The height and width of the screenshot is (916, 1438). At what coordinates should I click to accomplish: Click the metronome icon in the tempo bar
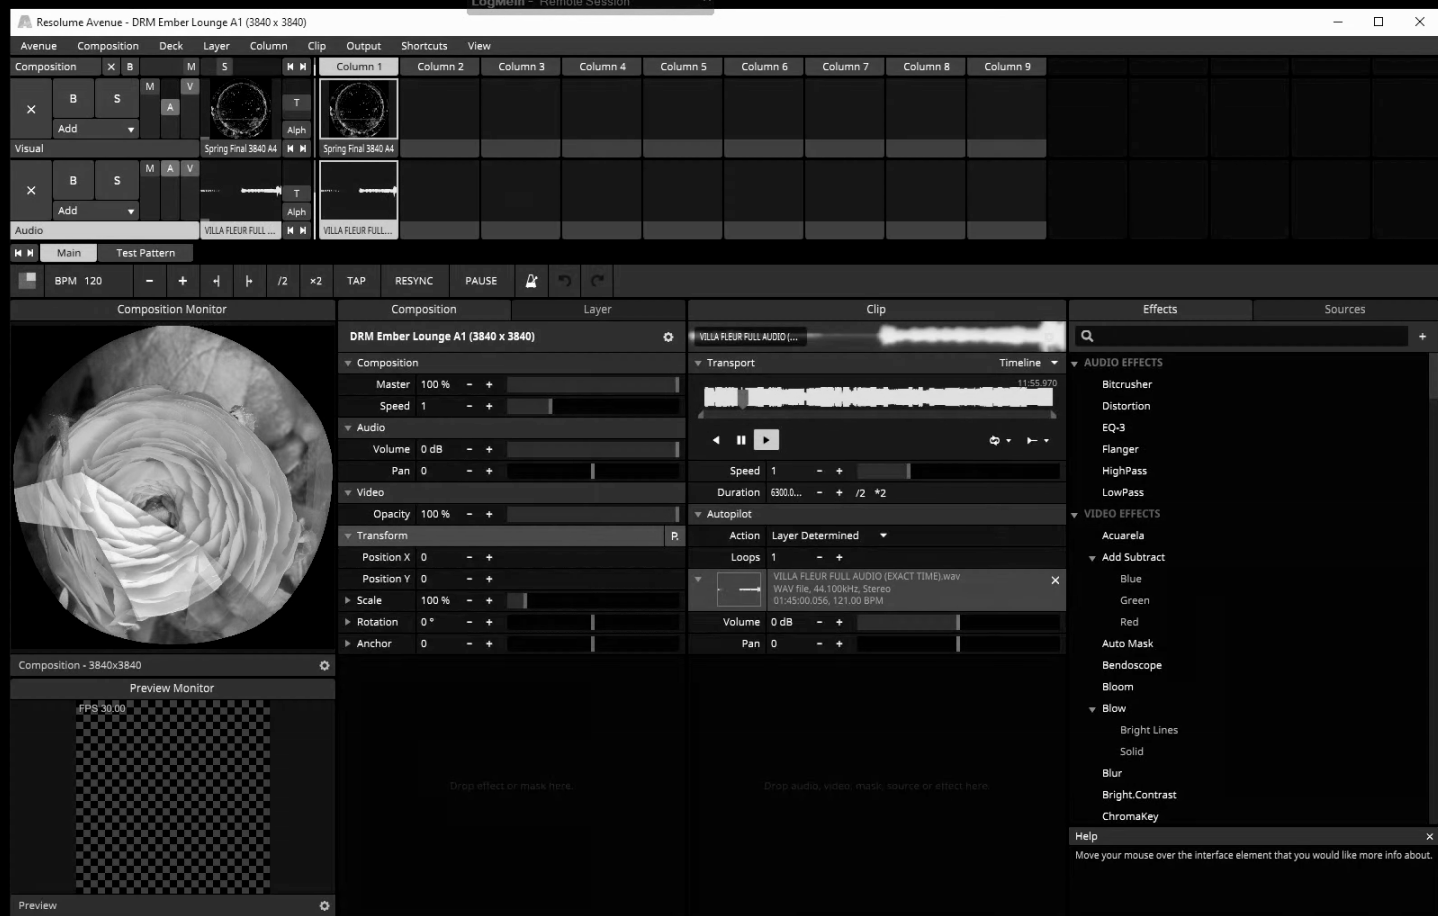[x=531, y=281]
